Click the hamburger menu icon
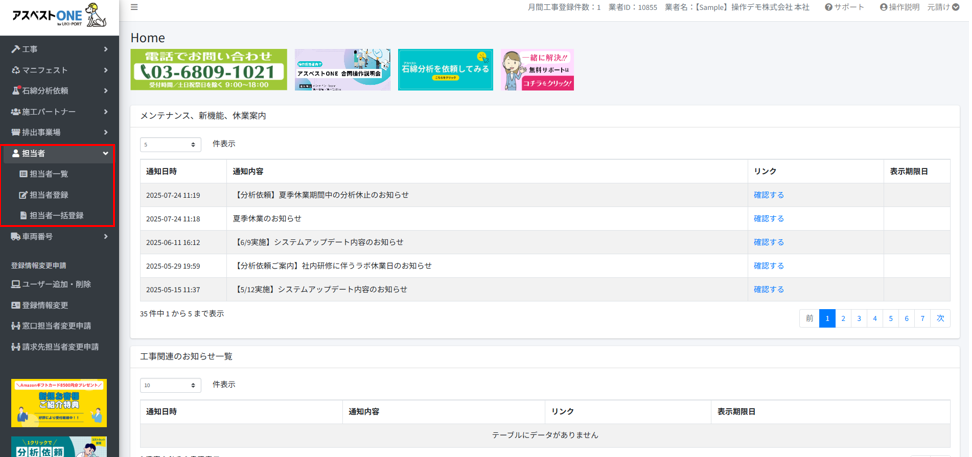 [135, 7]
